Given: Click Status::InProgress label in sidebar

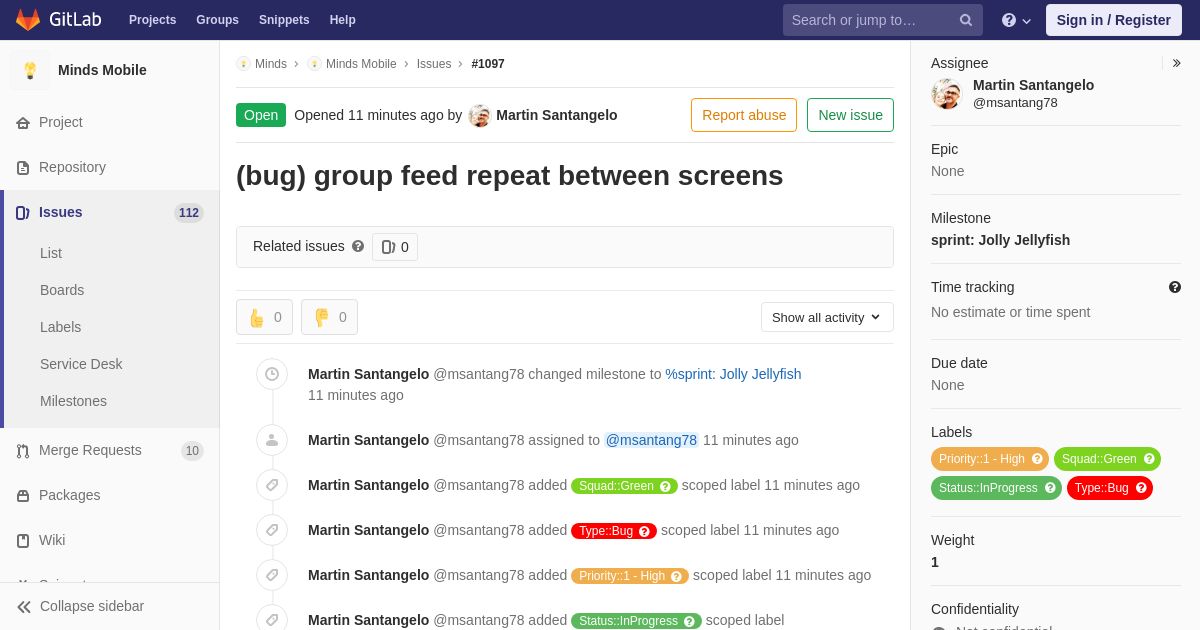Looking at the screenshot, I should pyautogui.click(x=996, y=488).
